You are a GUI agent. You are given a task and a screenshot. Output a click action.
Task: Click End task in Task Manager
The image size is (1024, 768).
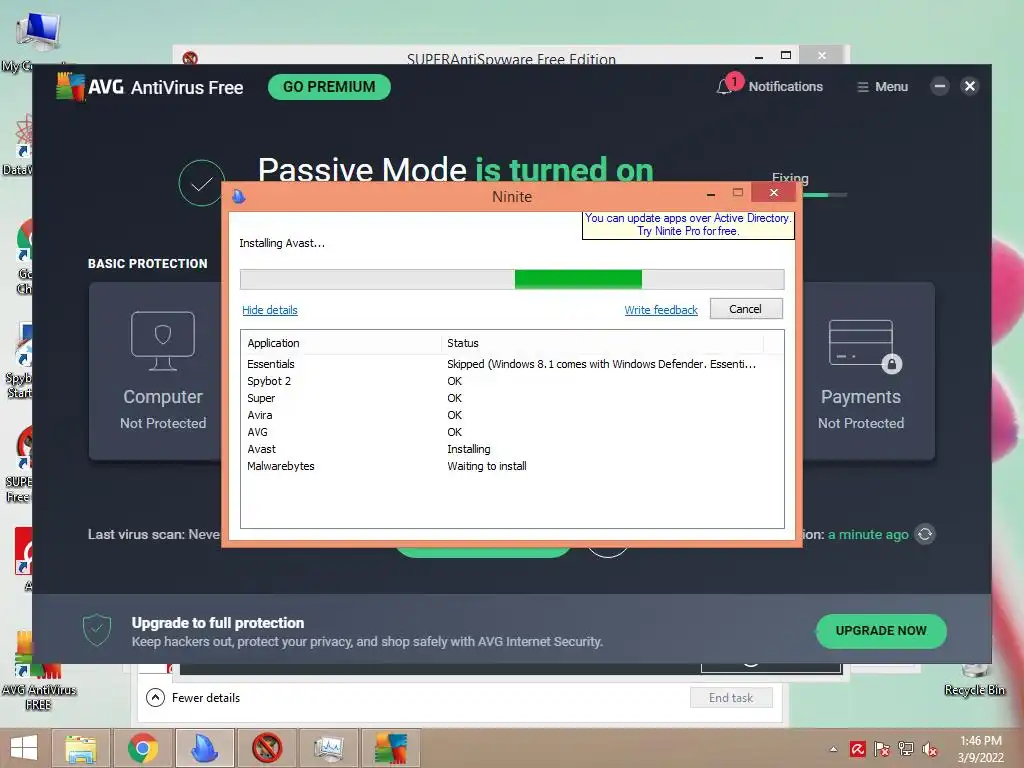[x=731, y=697]
